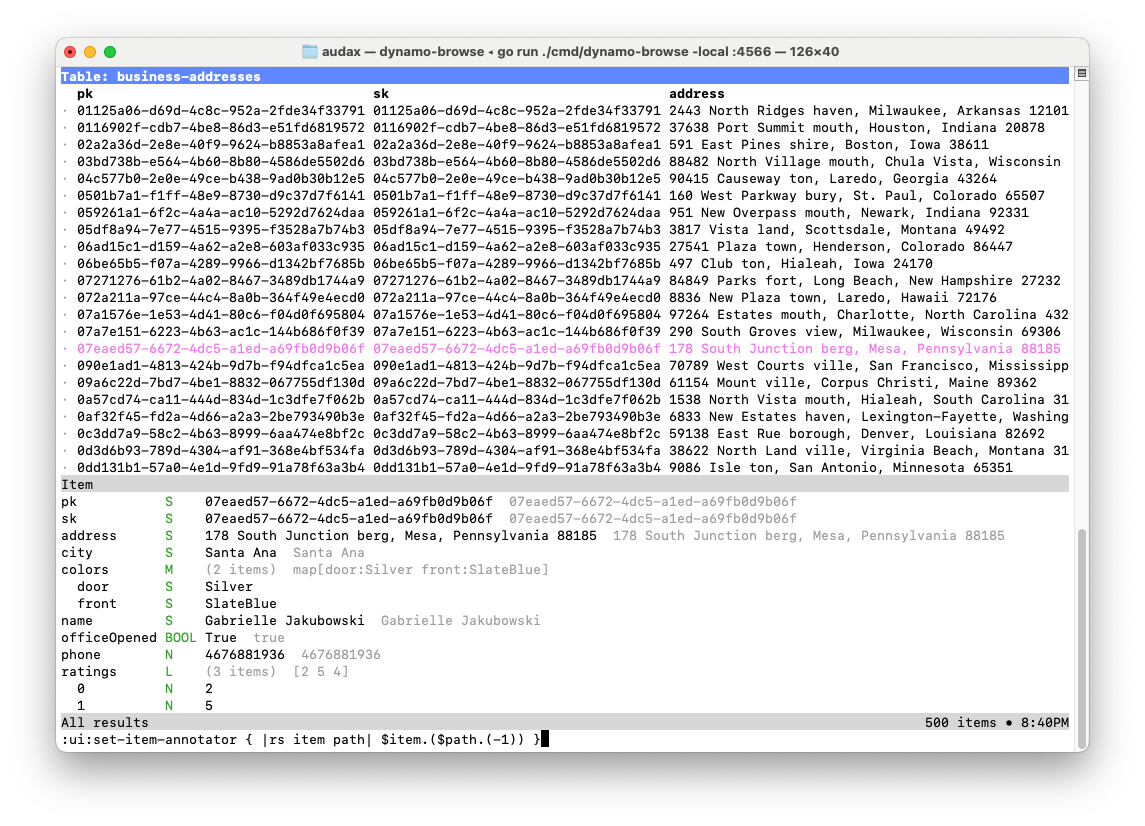Click the name value Gabrielle Jakubowski
The height and width of the screenshot is (826, 1145).
(284, 621)
